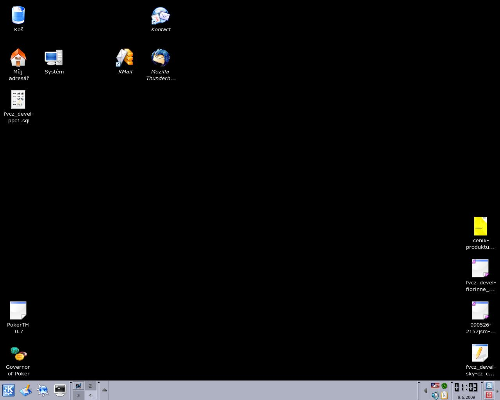Expand the panel applet arrow beside pager
500x400 pixels.
[x=104, y=390]
